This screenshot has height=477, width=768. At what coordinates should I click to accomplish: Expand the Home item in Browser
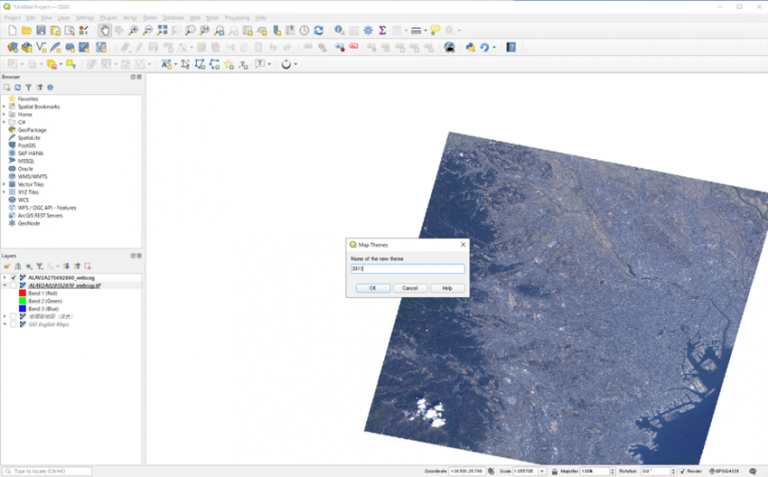coord(4,115)
